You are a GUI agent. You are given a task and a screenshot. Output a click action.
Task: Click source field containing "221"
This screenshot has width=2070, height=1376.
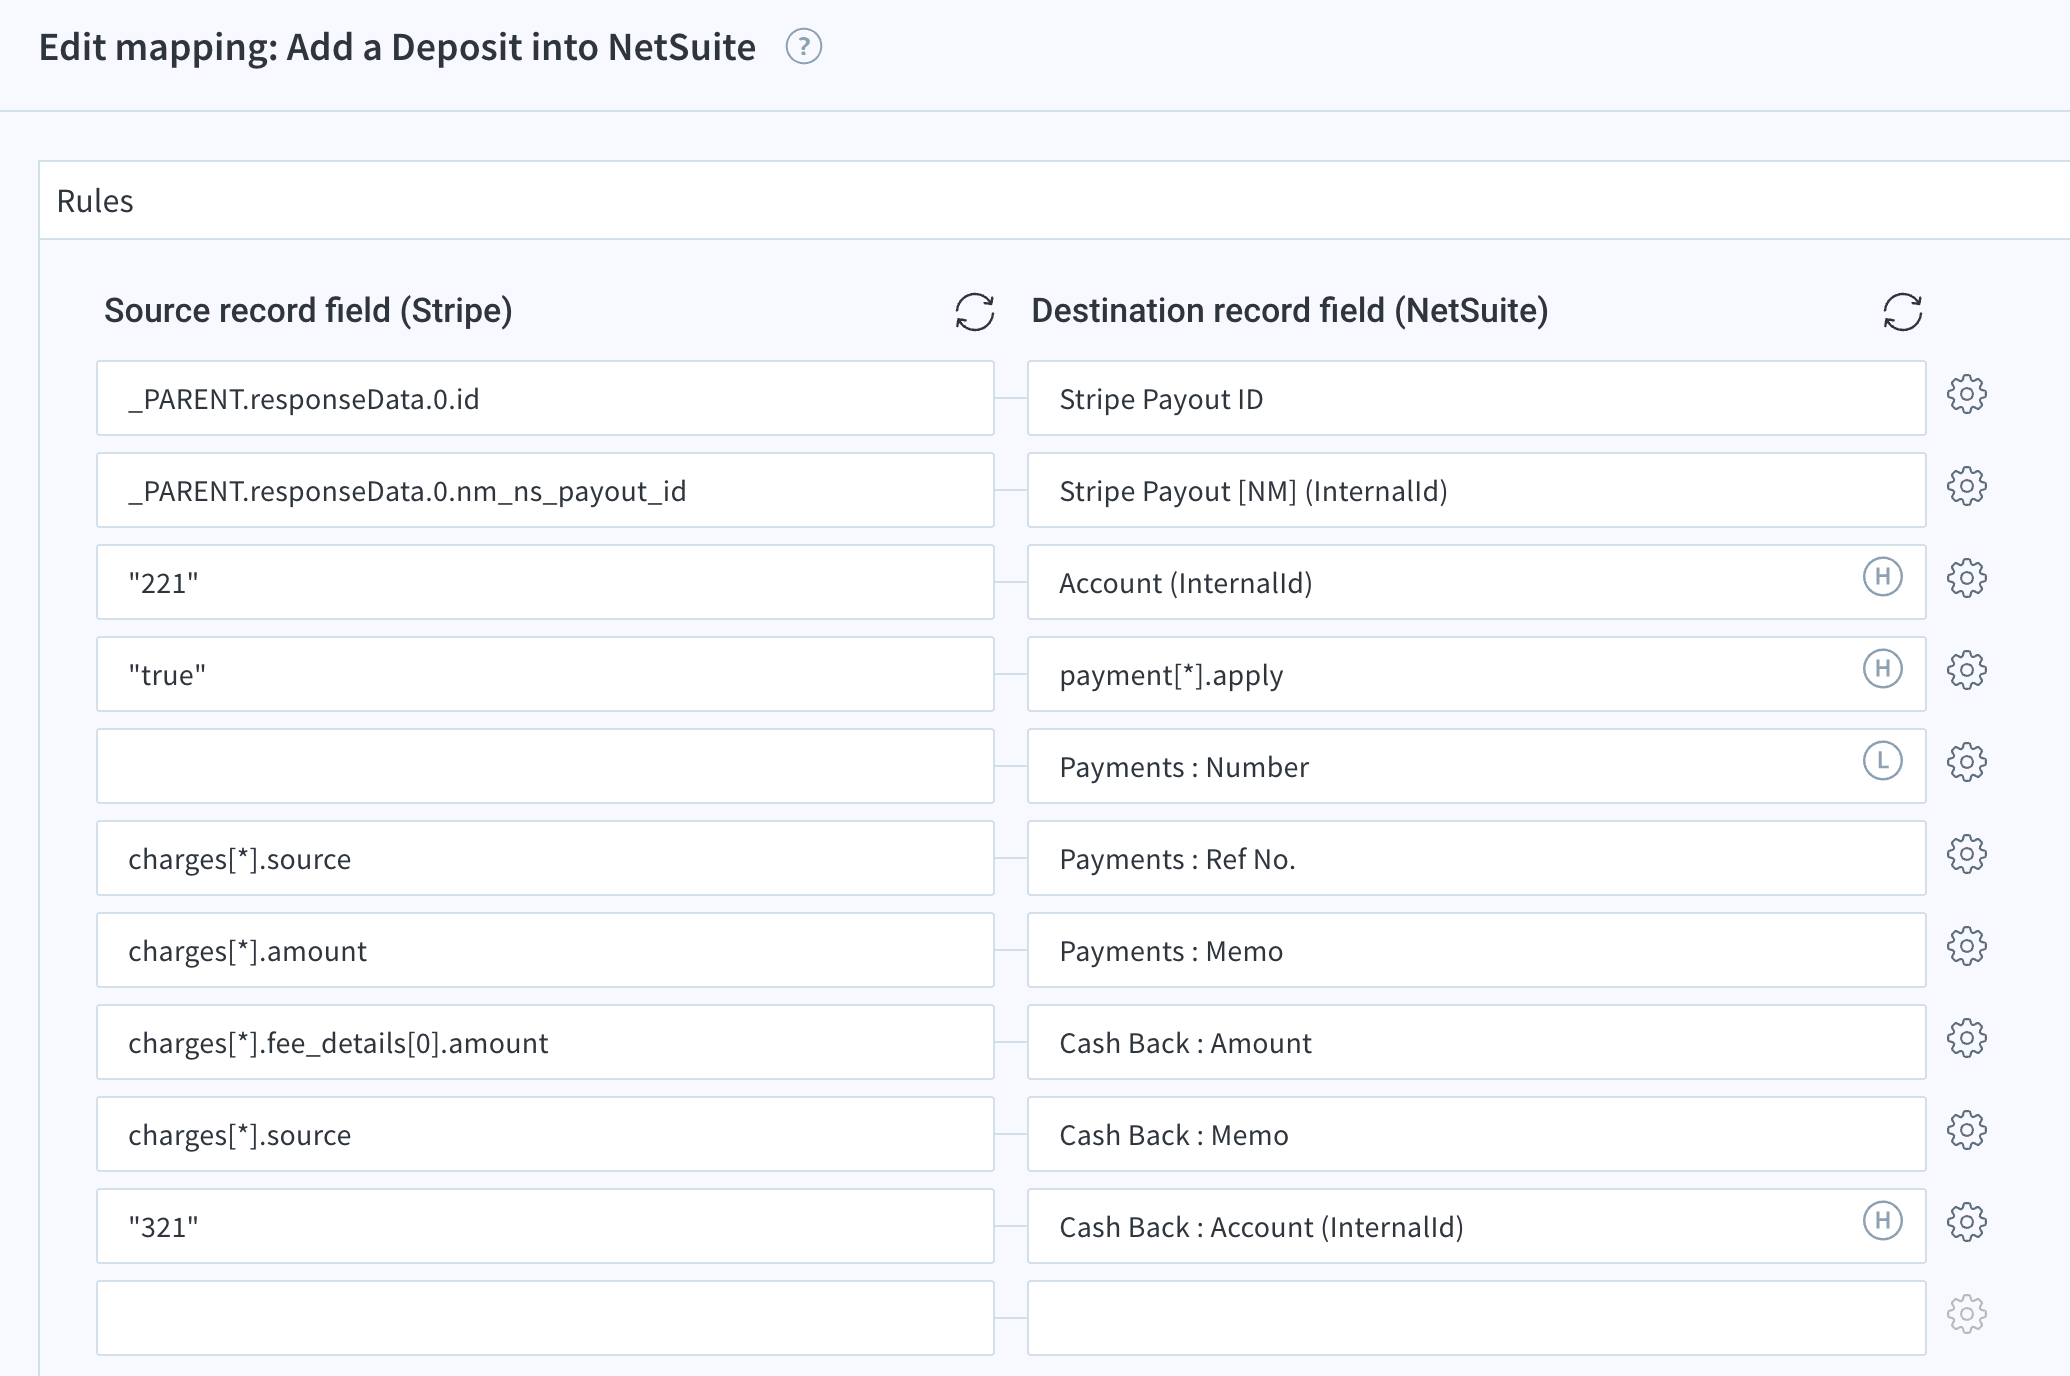click(545, 582)
